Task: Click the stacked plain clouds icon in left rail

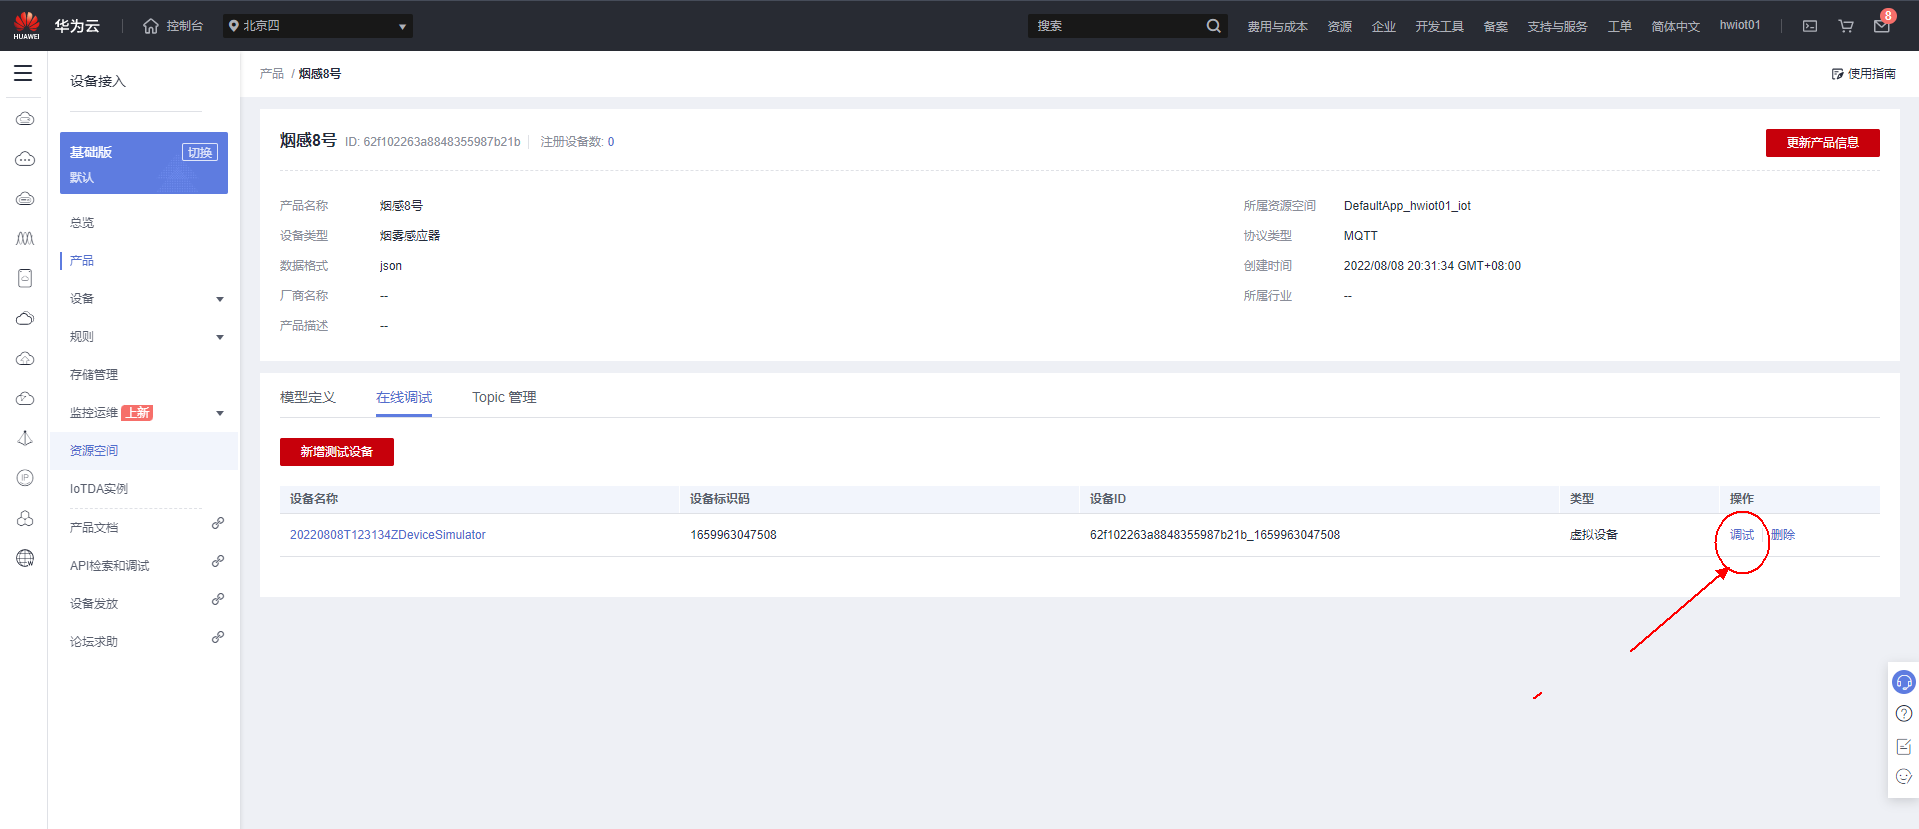Action: (x=25, y=319)
